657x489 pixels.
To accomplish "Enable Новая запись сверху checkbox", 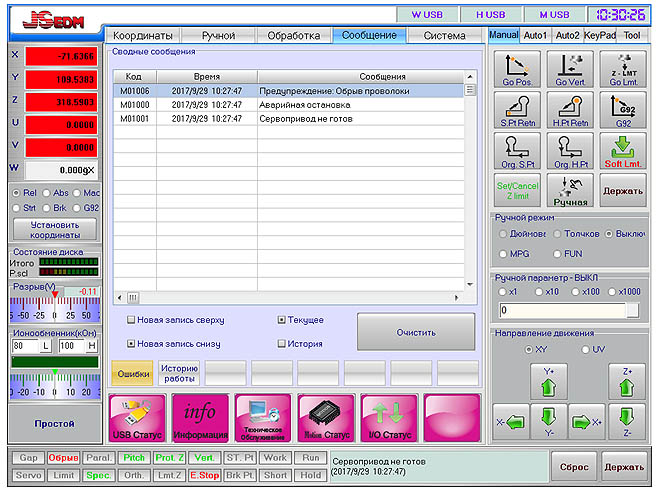I will (131, 320).
